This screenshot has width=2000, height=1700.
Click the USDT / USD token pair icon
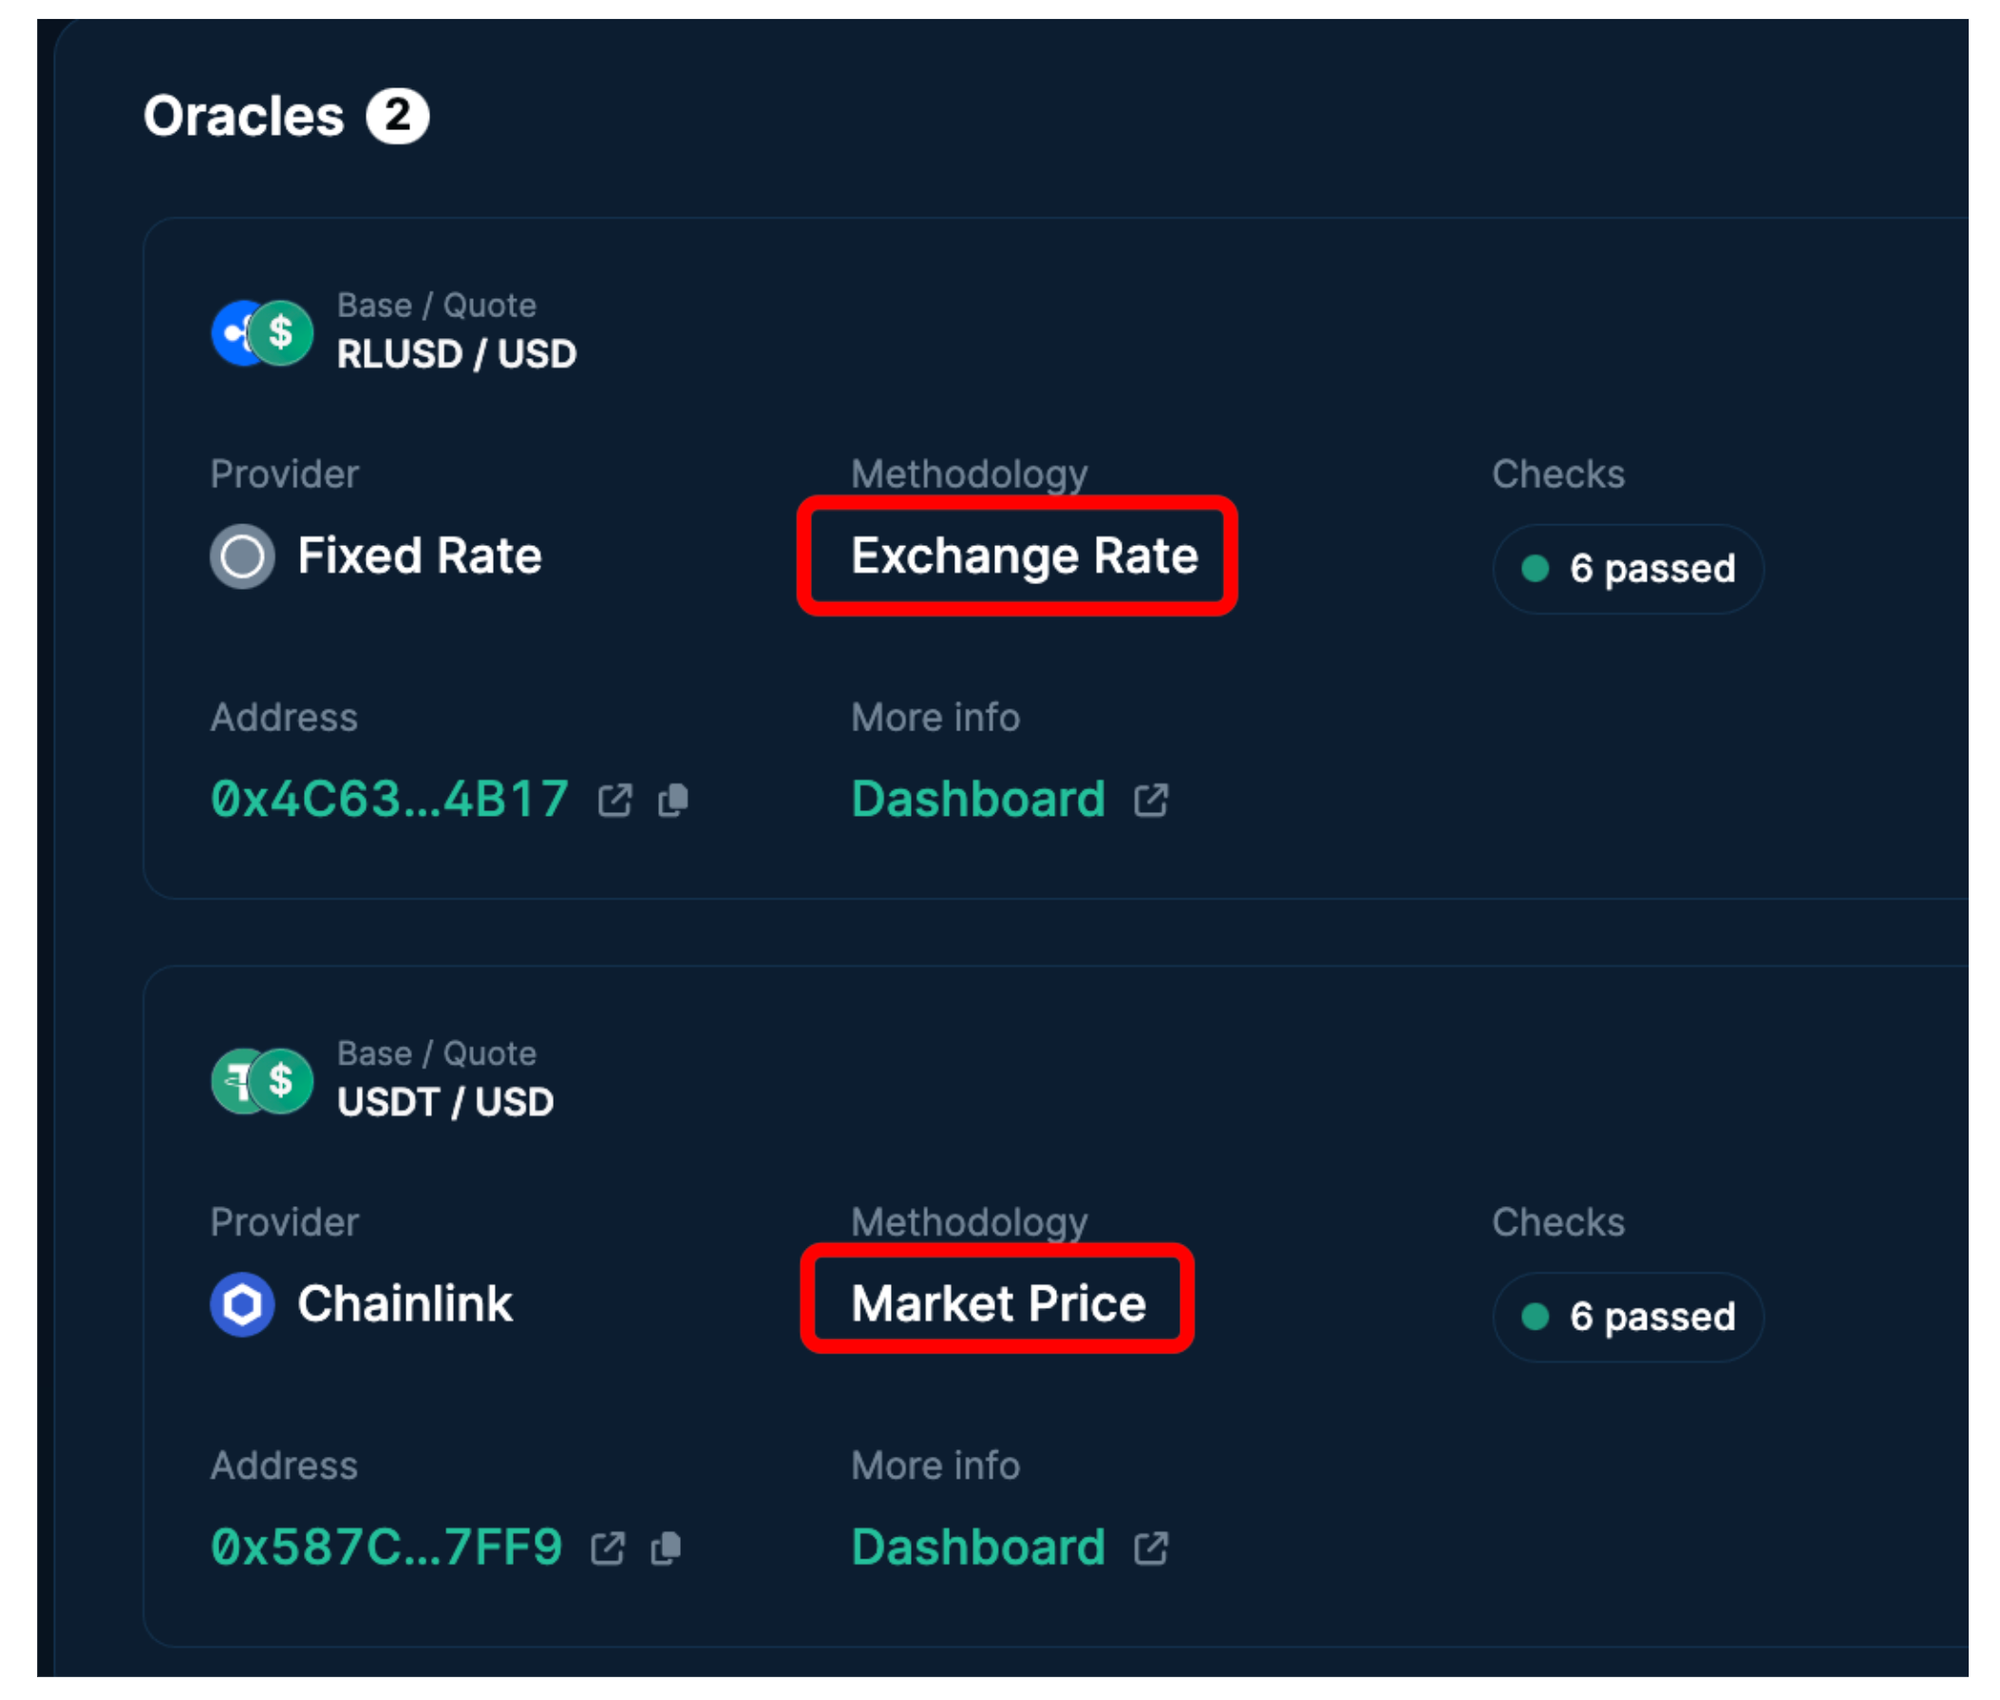[262, 1081]
